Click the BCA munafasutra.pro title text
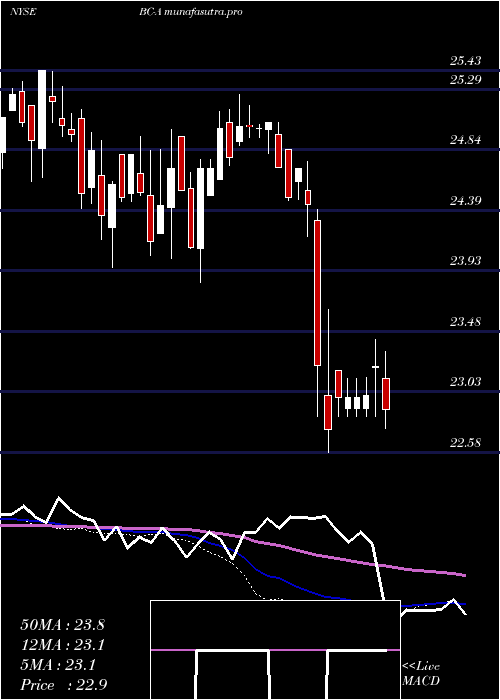500x700 pixels. (x=191, y=12)
